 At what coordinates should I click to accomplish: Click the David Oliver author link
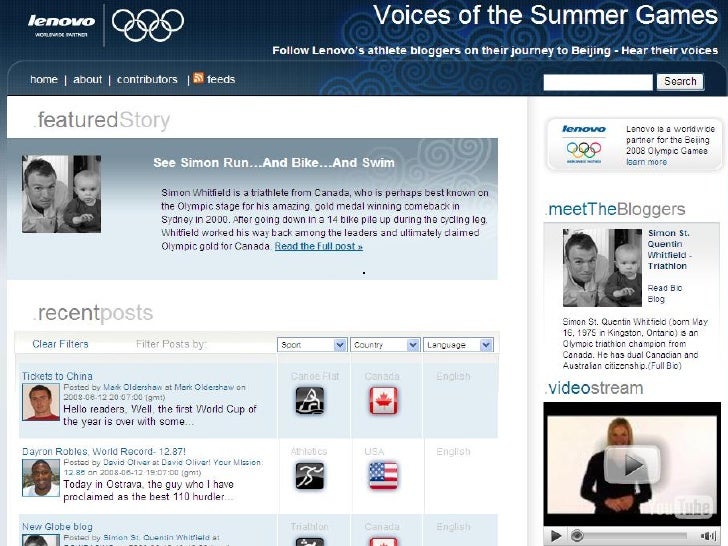coord(125,462)
